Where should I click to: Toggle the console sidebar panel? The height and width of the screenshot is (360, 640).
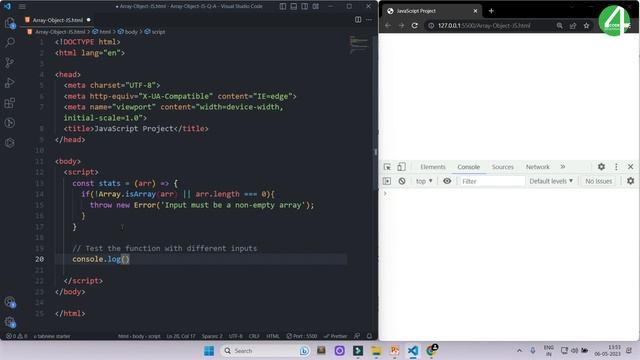point(387,181)
